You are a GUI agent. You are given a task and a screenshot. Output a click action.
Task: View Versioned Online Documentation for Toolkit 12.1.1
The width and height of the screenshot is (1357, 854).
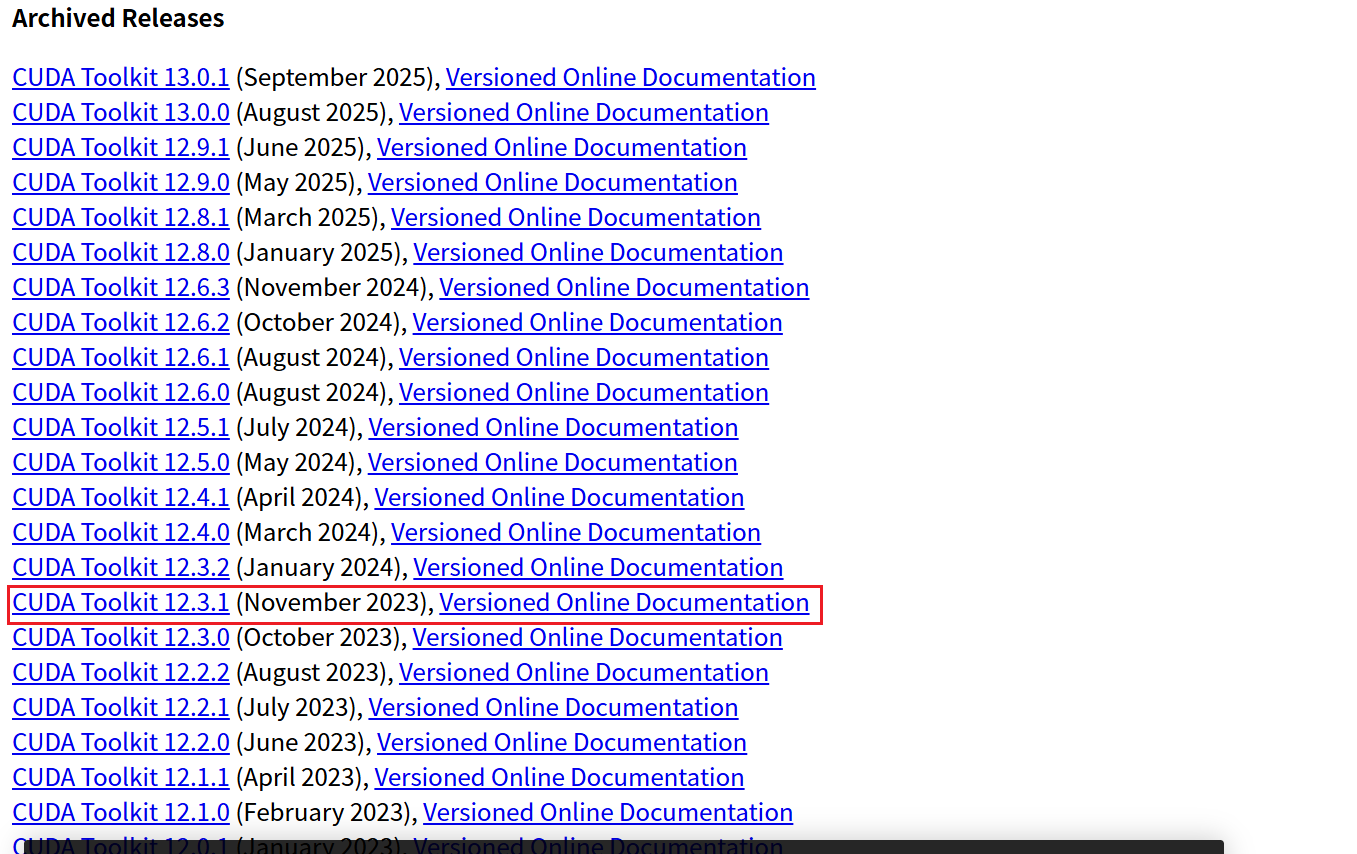tap(559, 777)
